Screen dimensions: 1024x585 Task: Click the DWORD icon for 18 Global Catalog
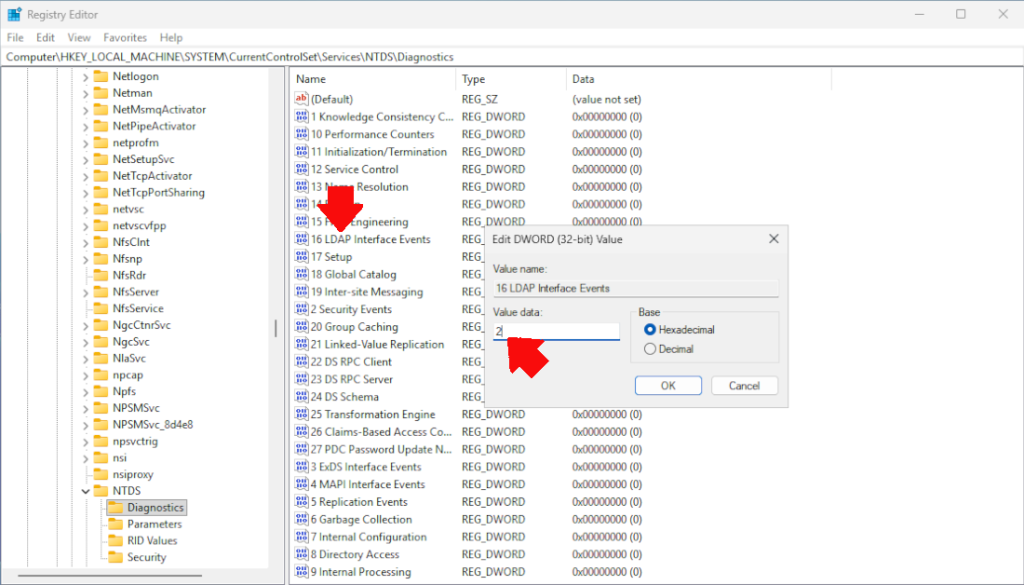(300, 274)
